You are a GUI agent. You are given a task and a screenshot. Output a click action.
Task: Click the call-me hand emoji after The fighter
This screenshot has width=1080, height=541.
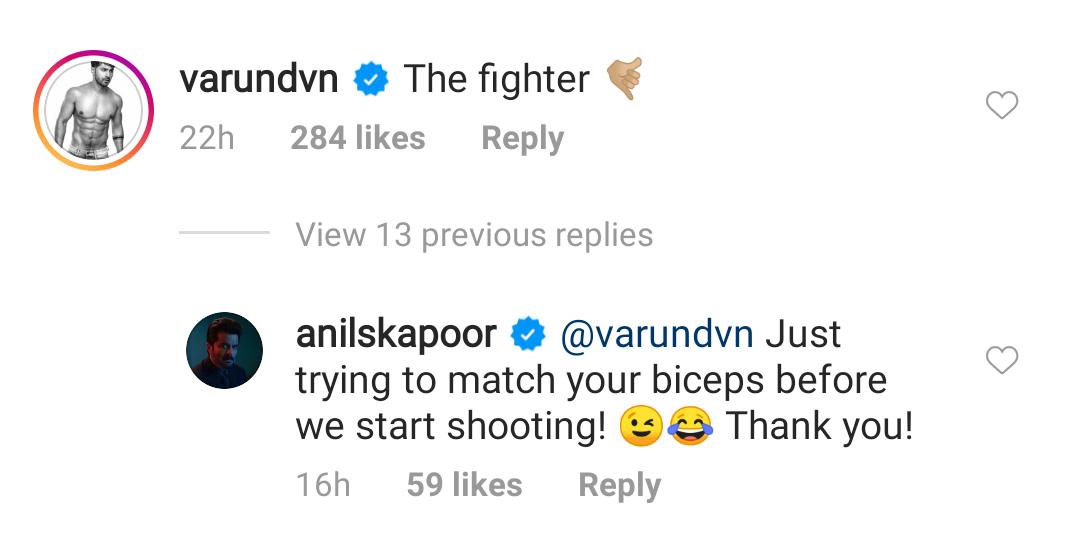tap(624, 78)
